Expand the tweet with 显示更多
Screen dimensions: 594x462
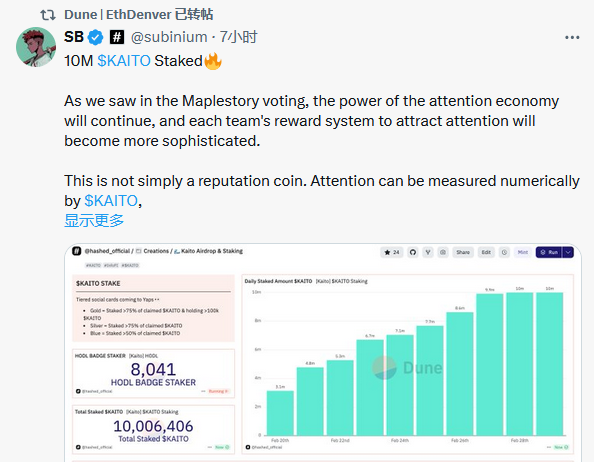pyautogui.click(x=94, y=220)
